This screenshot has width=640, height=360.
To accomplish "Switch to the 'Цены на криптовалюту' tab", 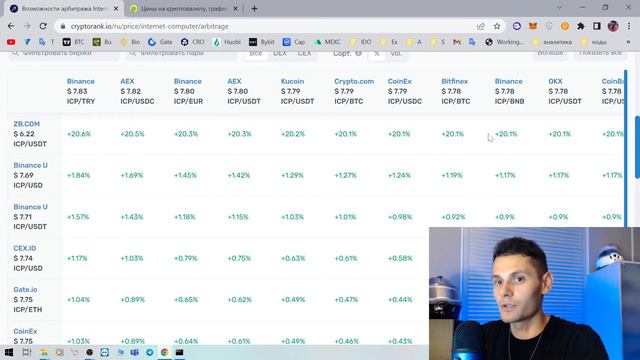I will [x=184, y=9].
